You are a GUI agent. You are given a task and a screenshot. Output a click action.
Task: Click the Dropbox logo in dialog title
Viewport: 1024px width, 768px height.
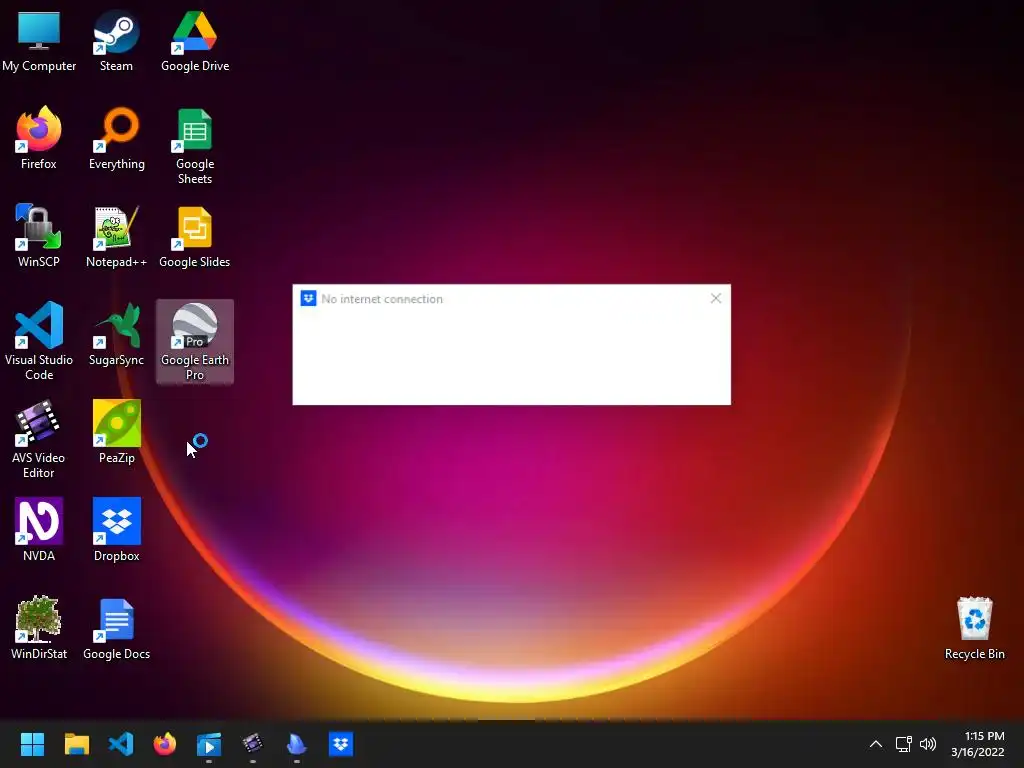coord(308,298)
